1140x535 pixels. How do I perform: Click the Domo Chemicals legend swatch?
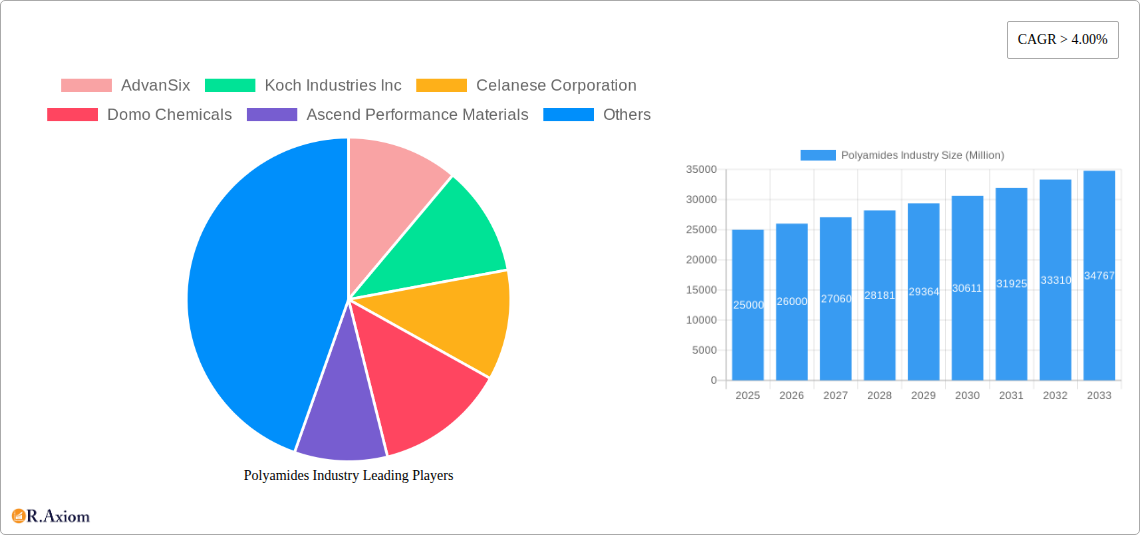coord(72,114)
